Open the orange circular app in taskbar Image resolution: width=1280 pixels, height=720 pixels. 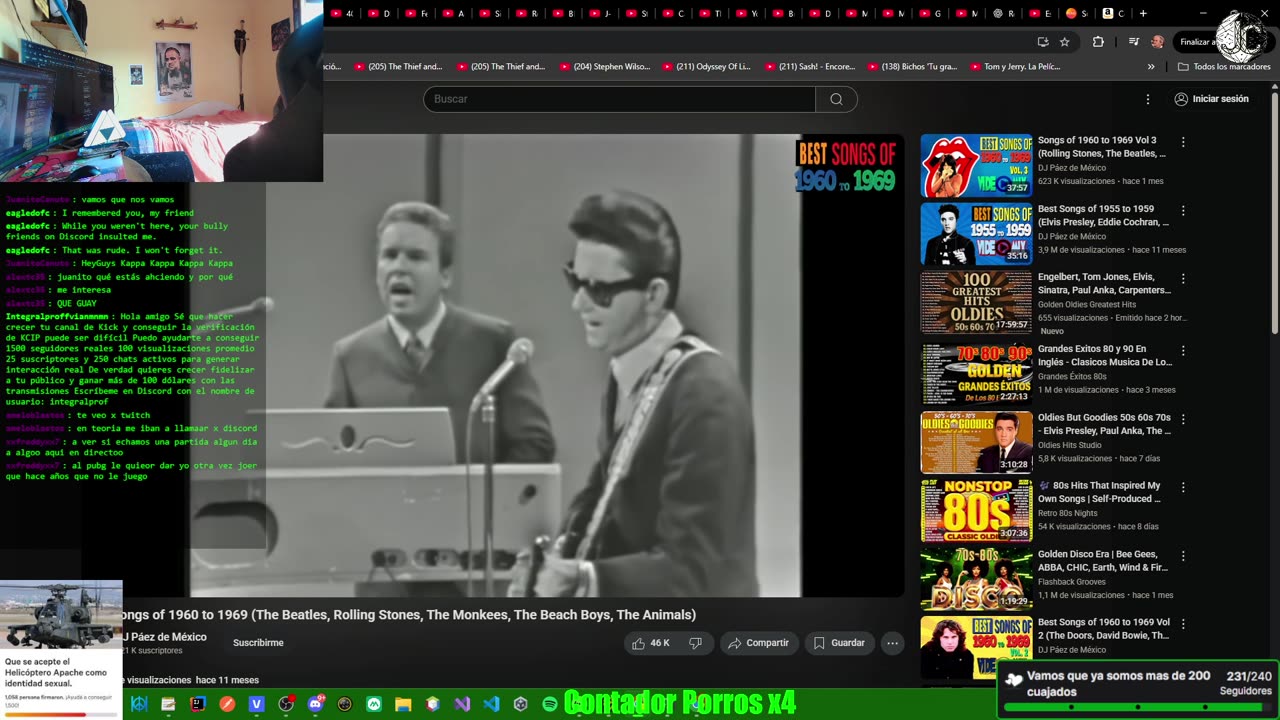(227, 704)
